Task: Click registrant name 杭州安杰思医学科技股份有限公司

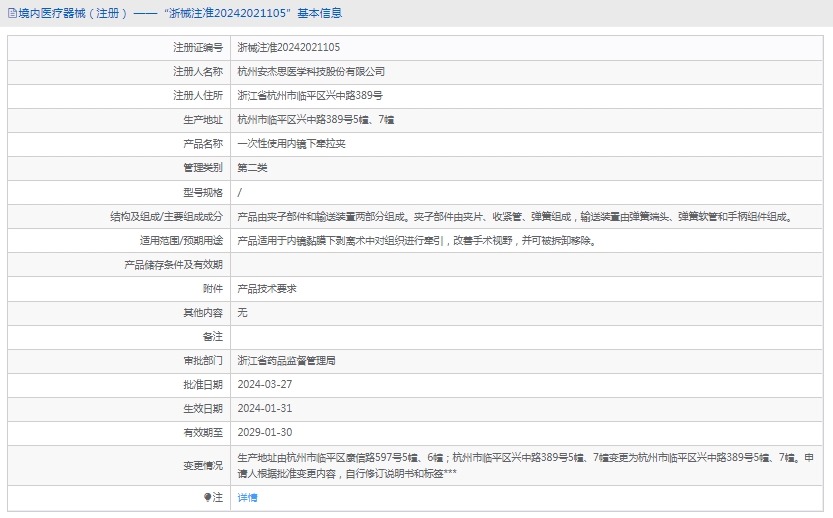Action: click(311, 72)
